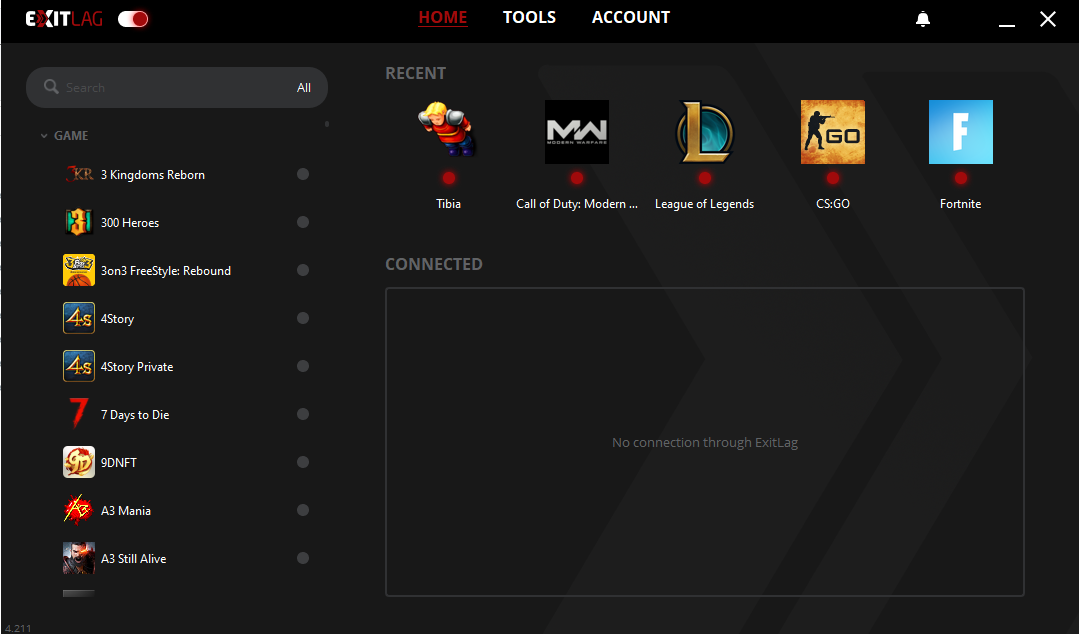Image resolution: width=1079 pixels, height=634 pixels.
Task: Minimize the ExitLag window
Action: pos(1007,25)
